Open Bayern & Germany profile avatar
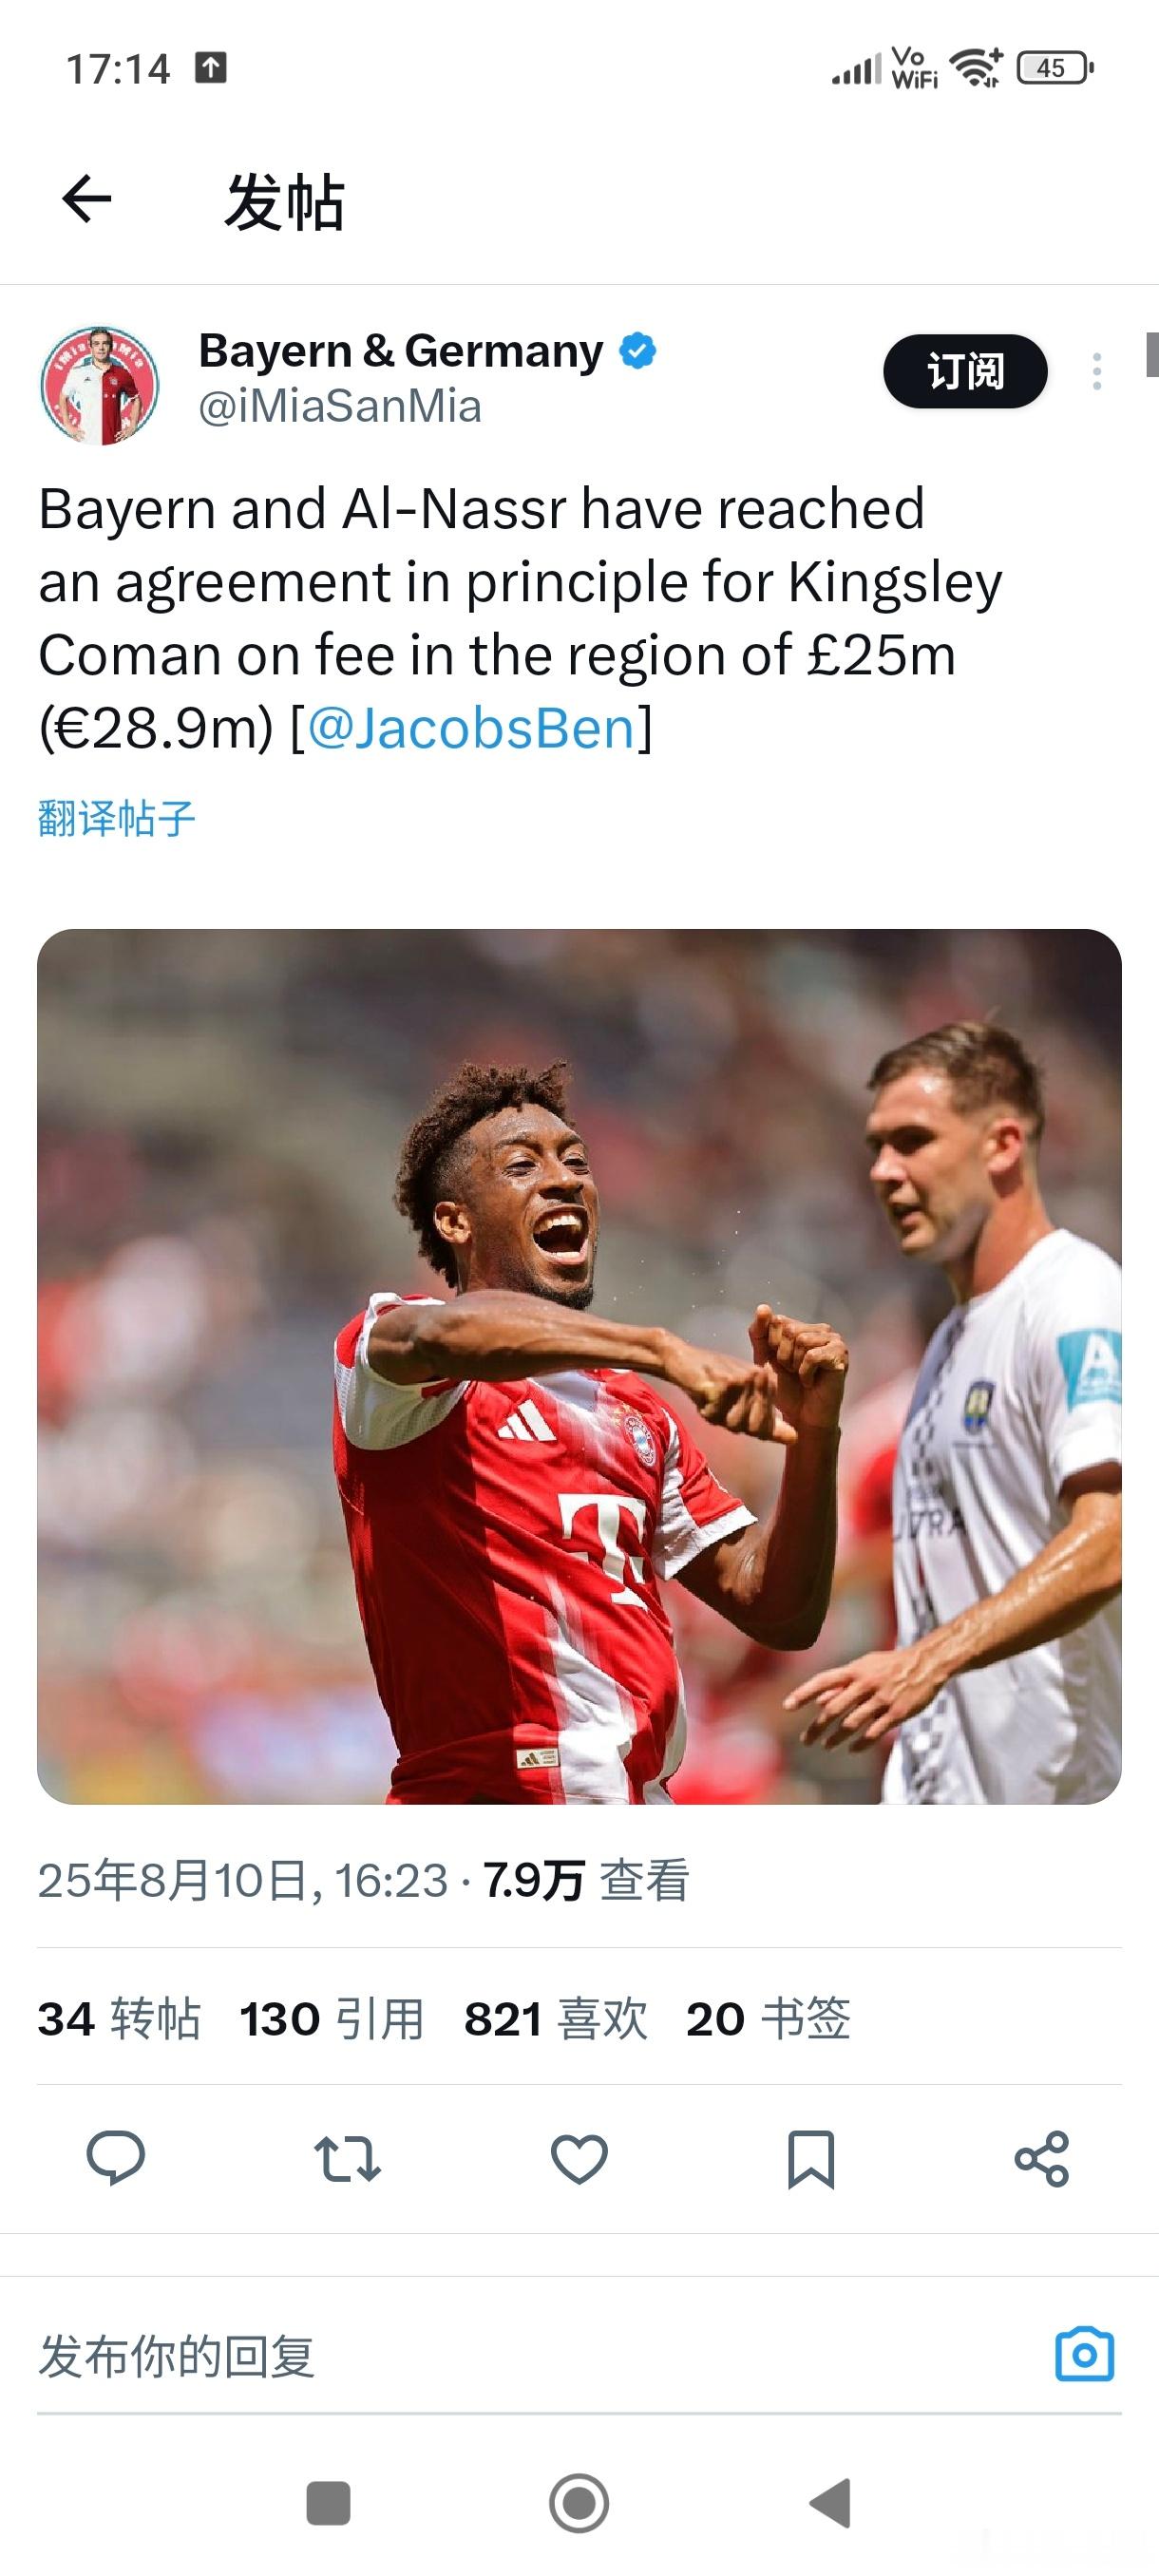 100,384
